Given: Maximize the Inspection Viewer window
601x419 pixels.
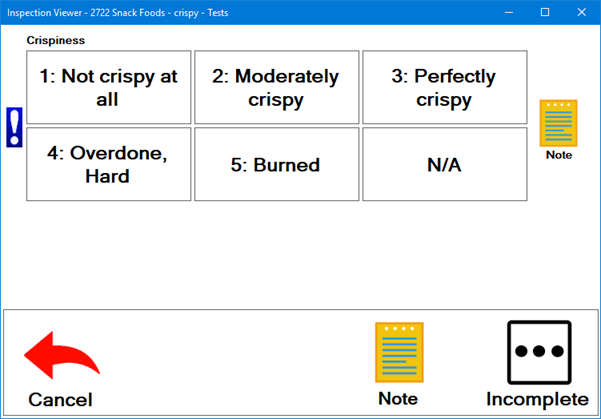Looking at the screenshot, I should pos(545,12).
